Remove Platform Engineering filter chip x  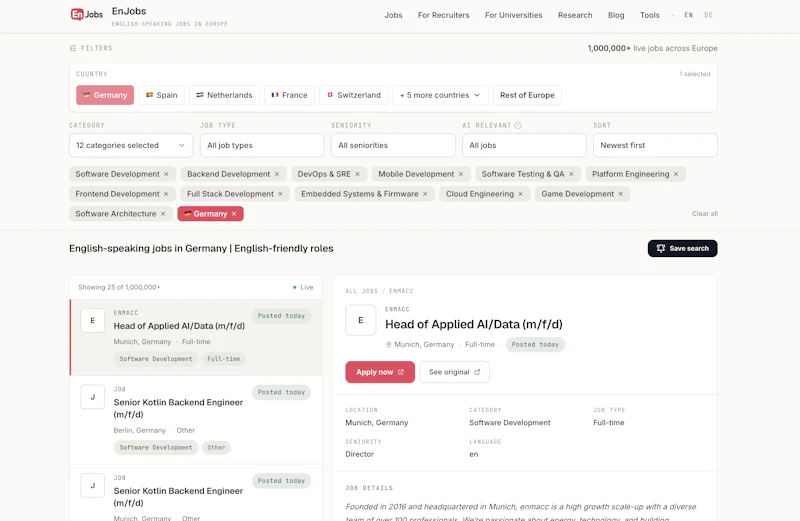pos(676,174)
